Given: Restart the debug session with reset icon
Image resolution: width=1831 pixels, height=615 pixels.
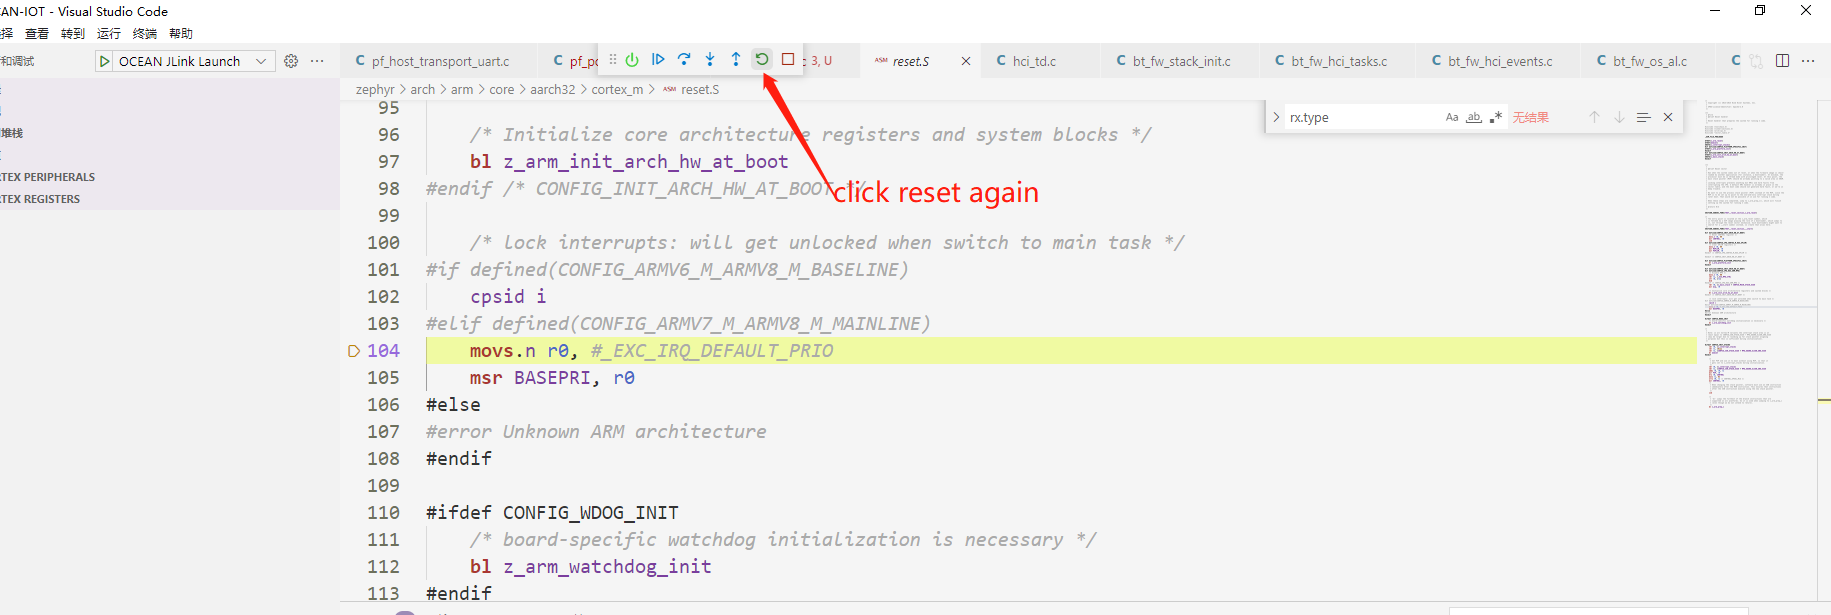Looking at the screenshot, I should point(762,60).
